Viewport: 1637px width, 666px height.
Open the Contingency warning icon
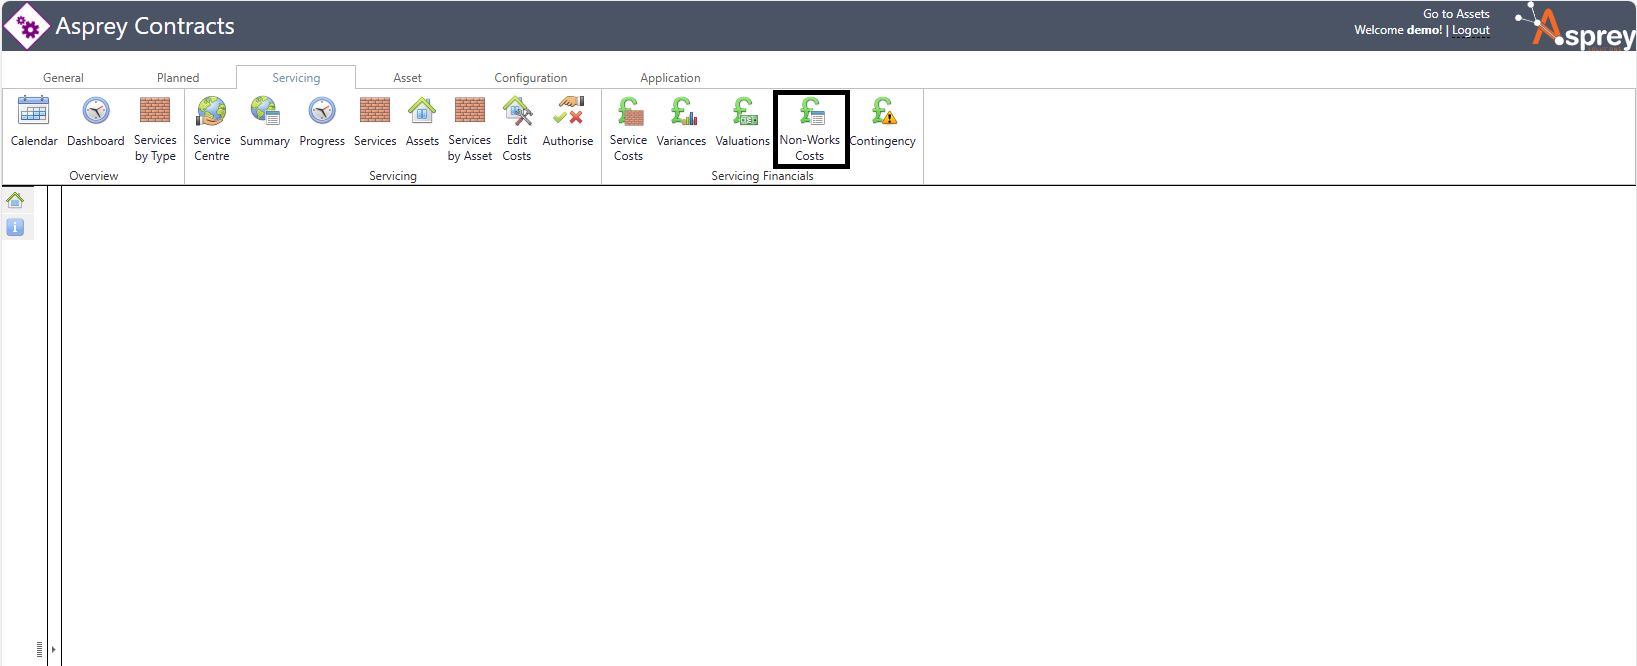click(x=883, y=111)
